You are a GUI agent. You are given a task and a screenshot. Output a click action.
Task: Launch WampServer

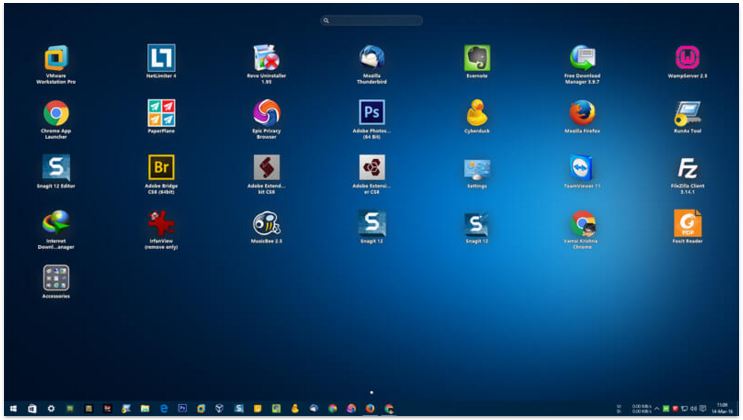(x=688, y=58)
